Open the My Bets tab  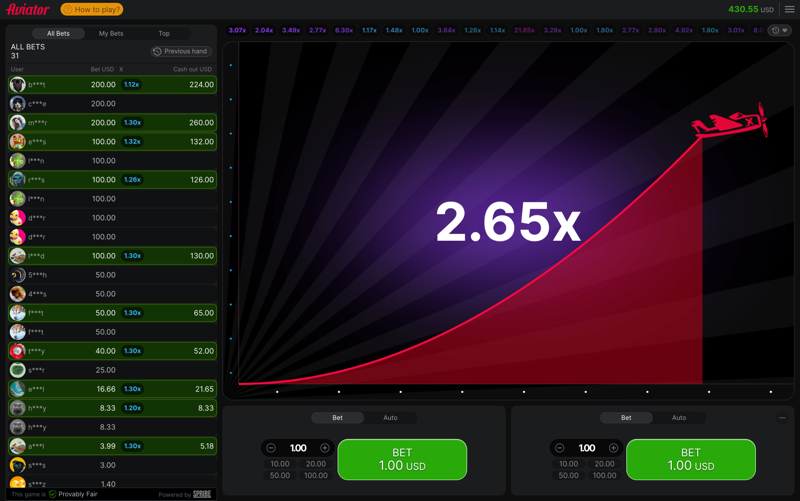111,33
